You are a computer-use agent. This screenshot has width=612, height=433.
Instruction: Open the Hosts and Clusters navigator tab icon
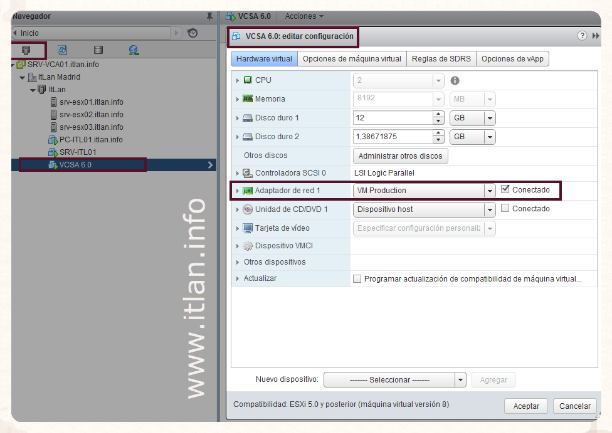click(x=25, y=49)
